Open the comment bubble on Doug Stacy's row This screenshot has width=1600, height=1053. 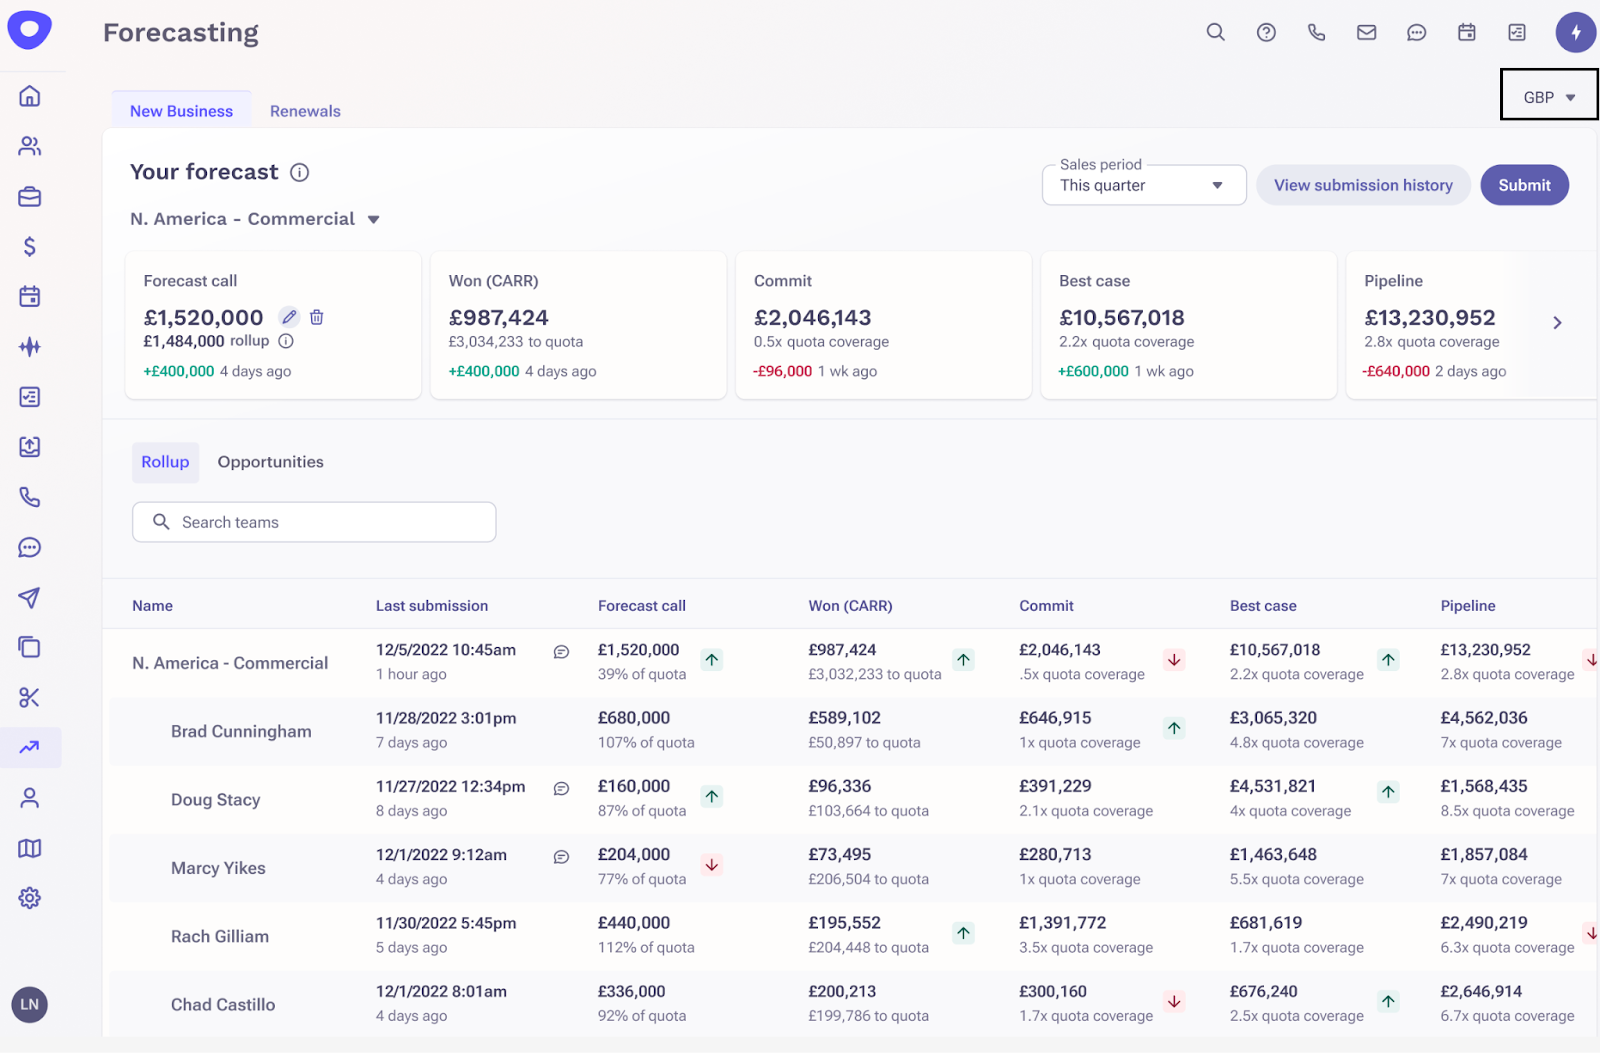(x=561, y=789)
